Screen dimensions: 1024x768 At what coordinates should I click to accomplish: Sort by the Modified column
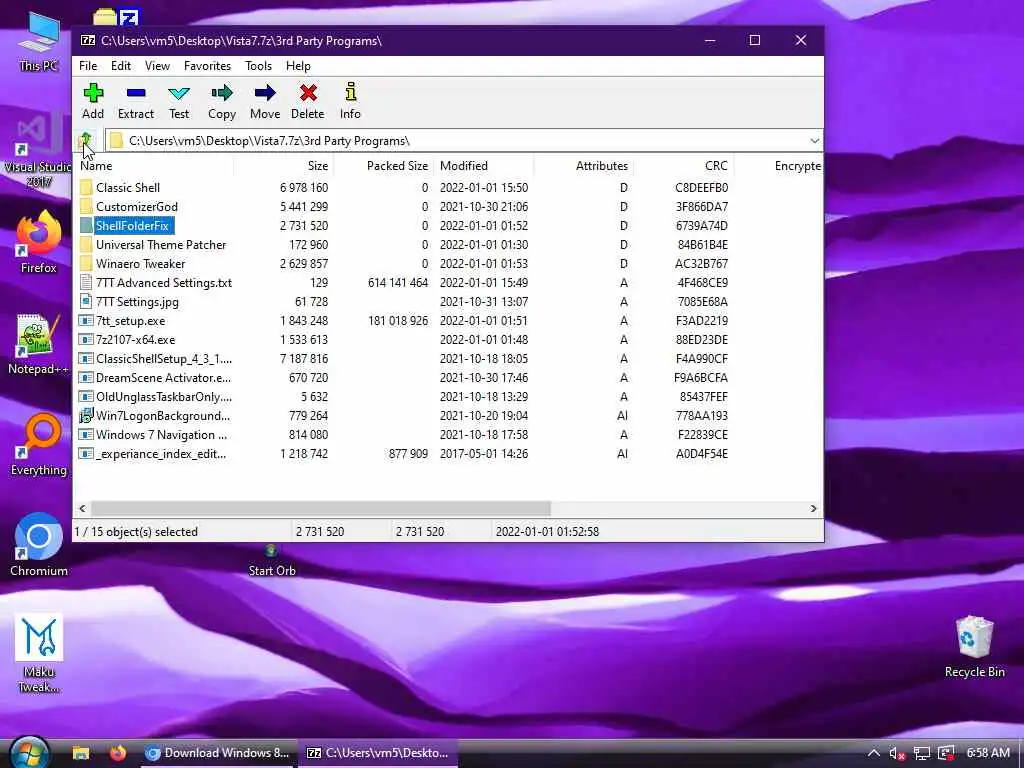484,166
